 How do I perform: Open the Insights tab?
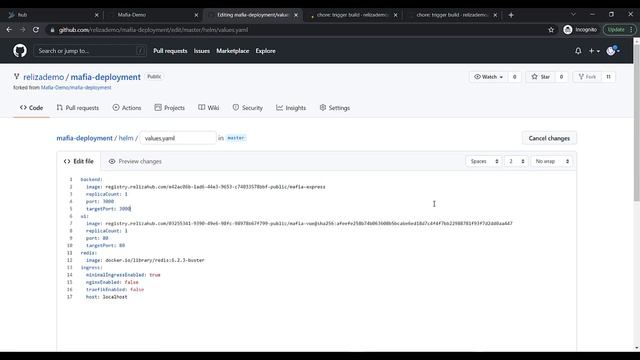coord(291,108)
